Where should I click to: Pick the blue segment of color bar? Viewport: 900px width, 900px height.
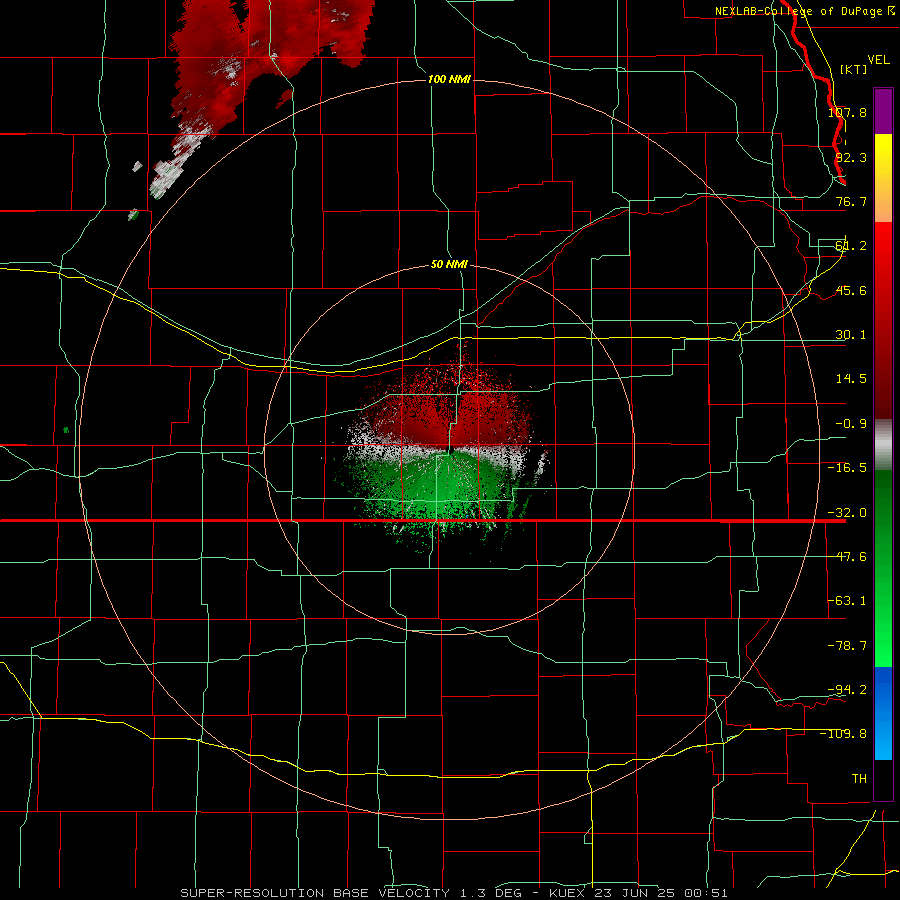tap(883, 713)
